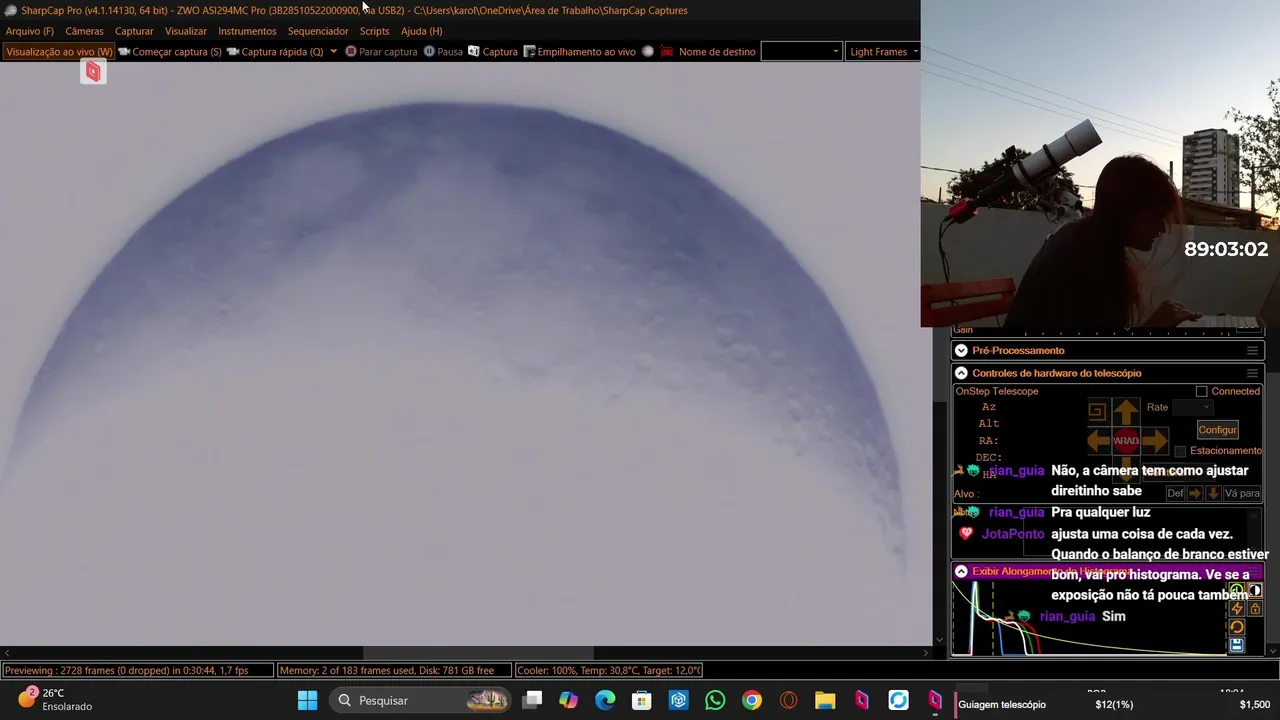Click the red PARAR stop button

pos(1126,440)
